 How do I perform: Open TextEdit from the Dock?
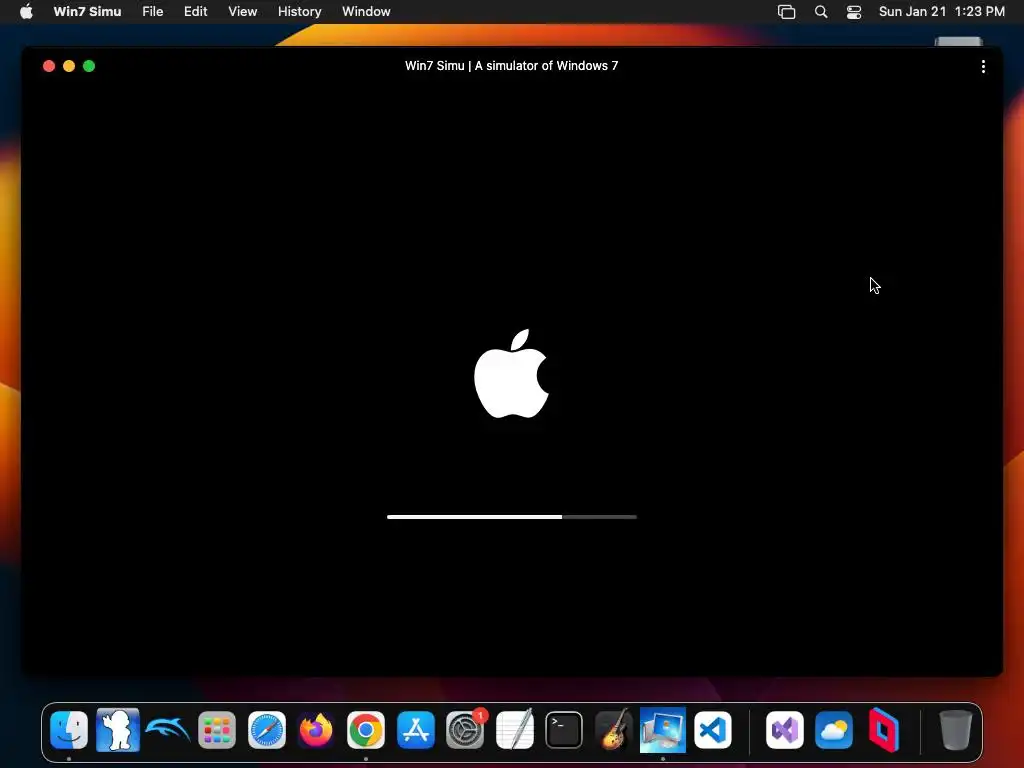point(515,729)
